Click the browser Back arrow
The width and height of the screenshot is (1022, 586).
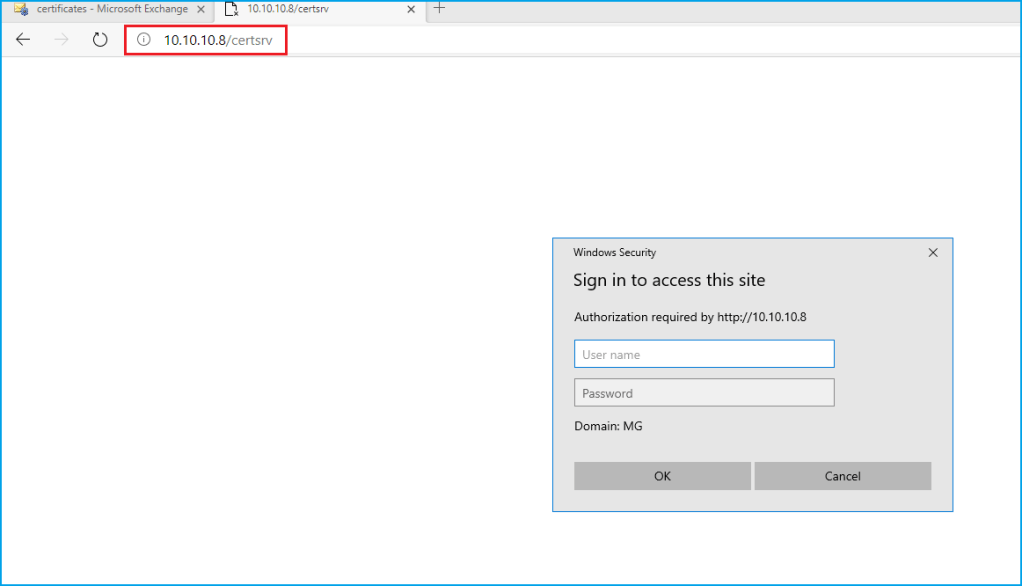click(x=23, y=40)
